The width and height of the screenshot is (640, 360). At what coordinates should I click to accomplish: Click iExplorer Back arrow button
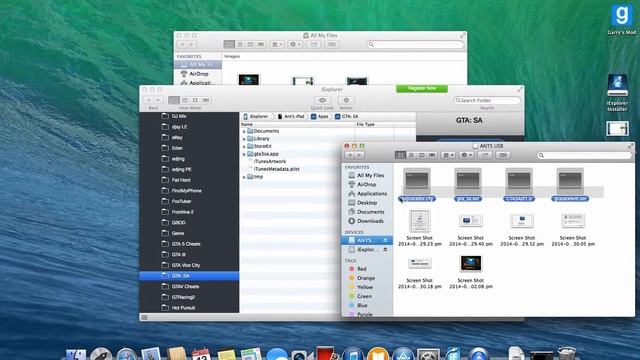click(x=149, y=100)
